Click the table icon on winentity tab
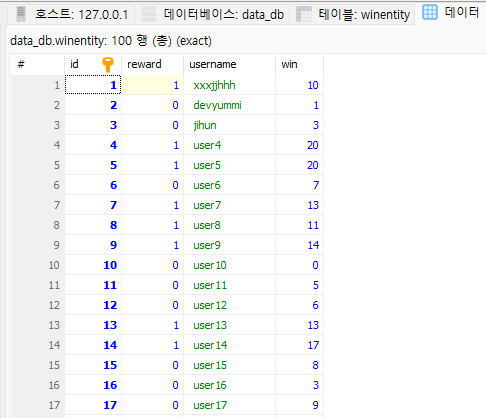The height and width of the screenshot is (418, 486). pos(304,14)
